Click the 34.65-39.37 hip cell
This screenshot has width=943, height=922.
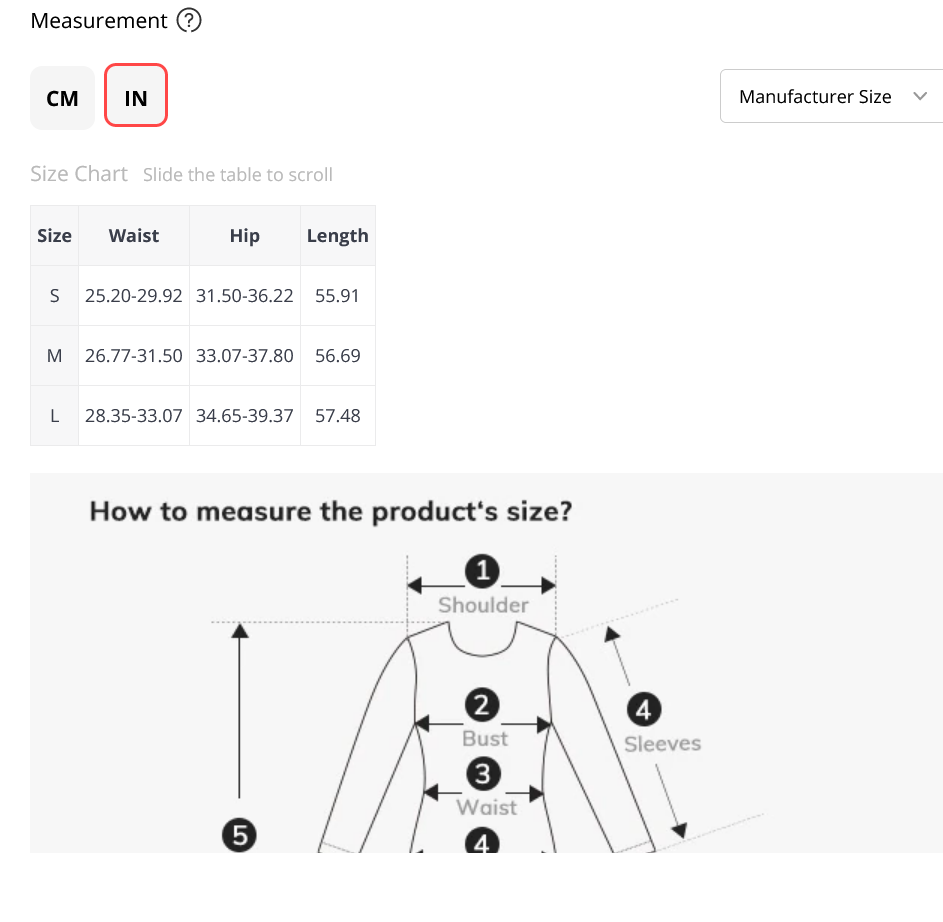point(245,416)
